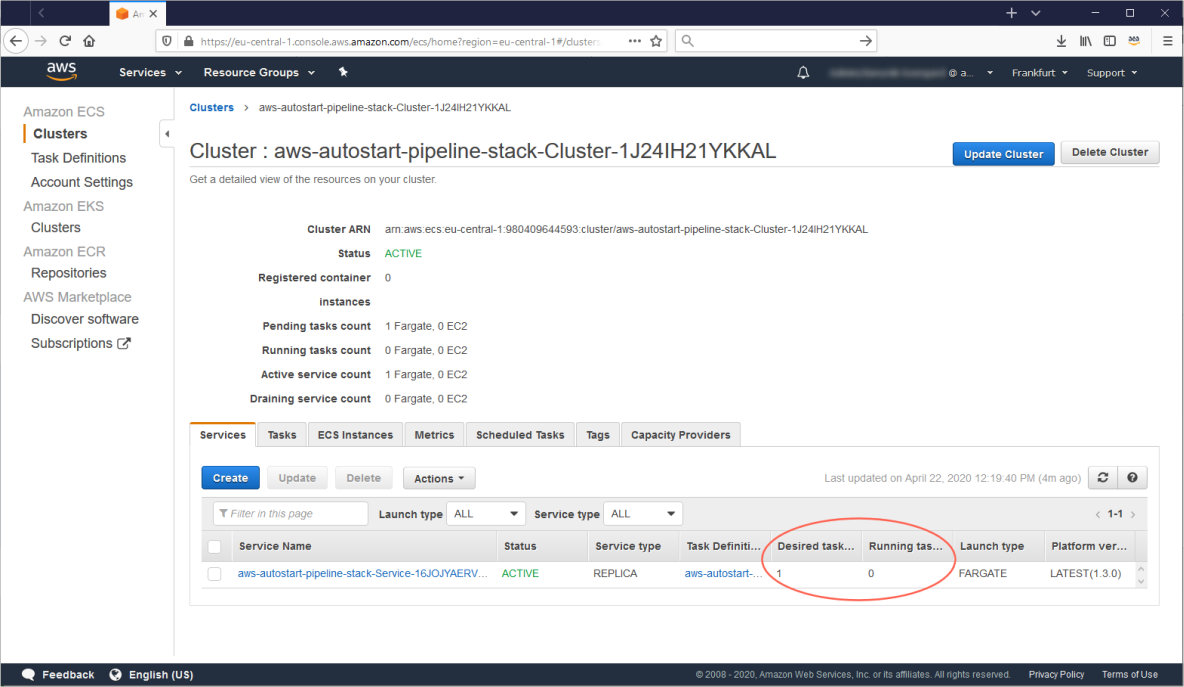The width and height of the screenshot is (1184, 687).
Task: Open the services table help icon
Action: coord(1132,477)
